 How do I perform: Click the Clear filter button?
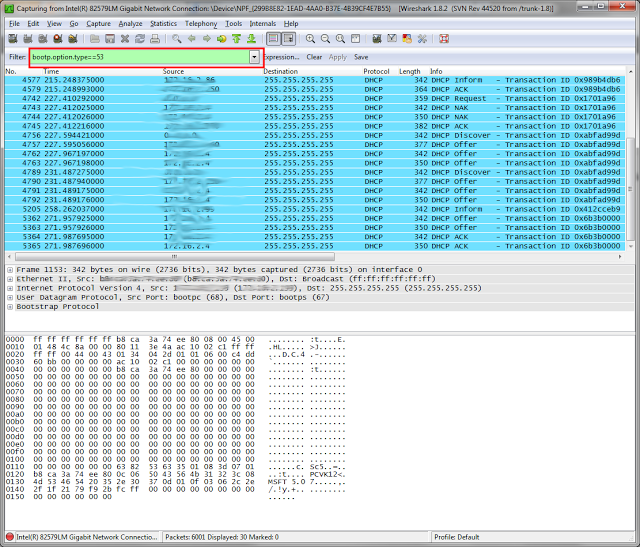[x=314, y=57]
